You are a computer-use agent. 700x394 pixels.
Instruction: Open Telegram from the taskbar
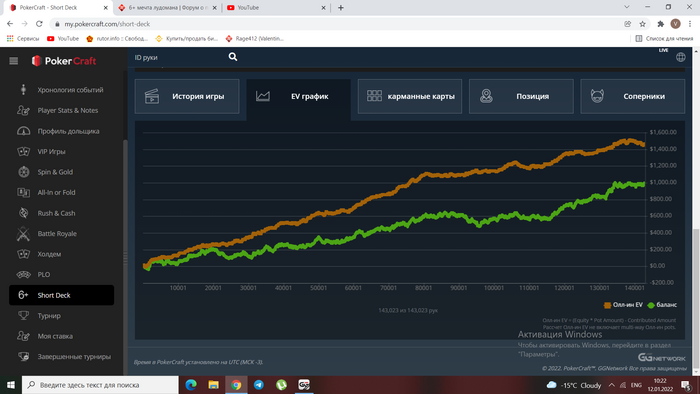click(258, 385)
